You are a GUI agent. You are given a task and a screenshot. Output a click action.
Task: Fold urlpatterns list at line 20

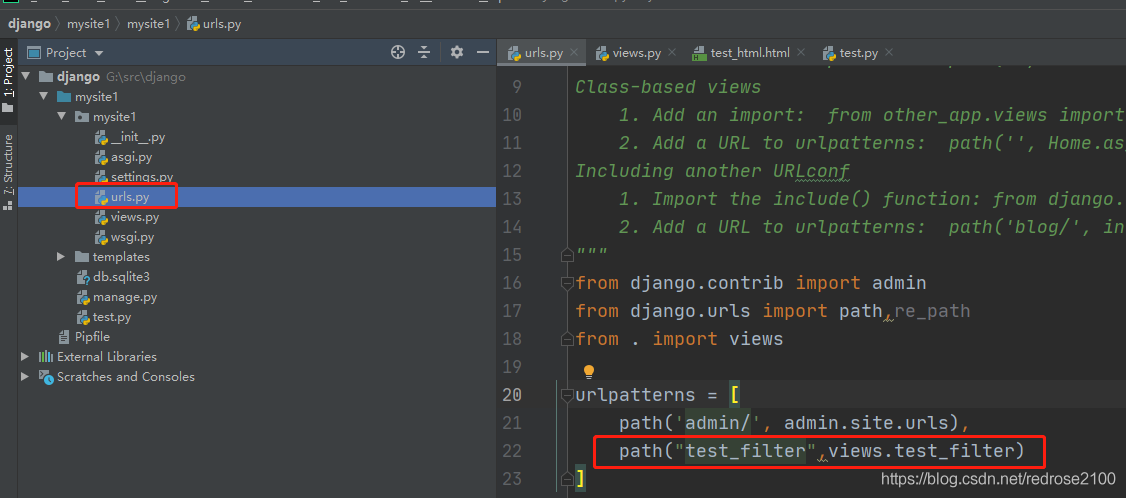pos(566,395)
